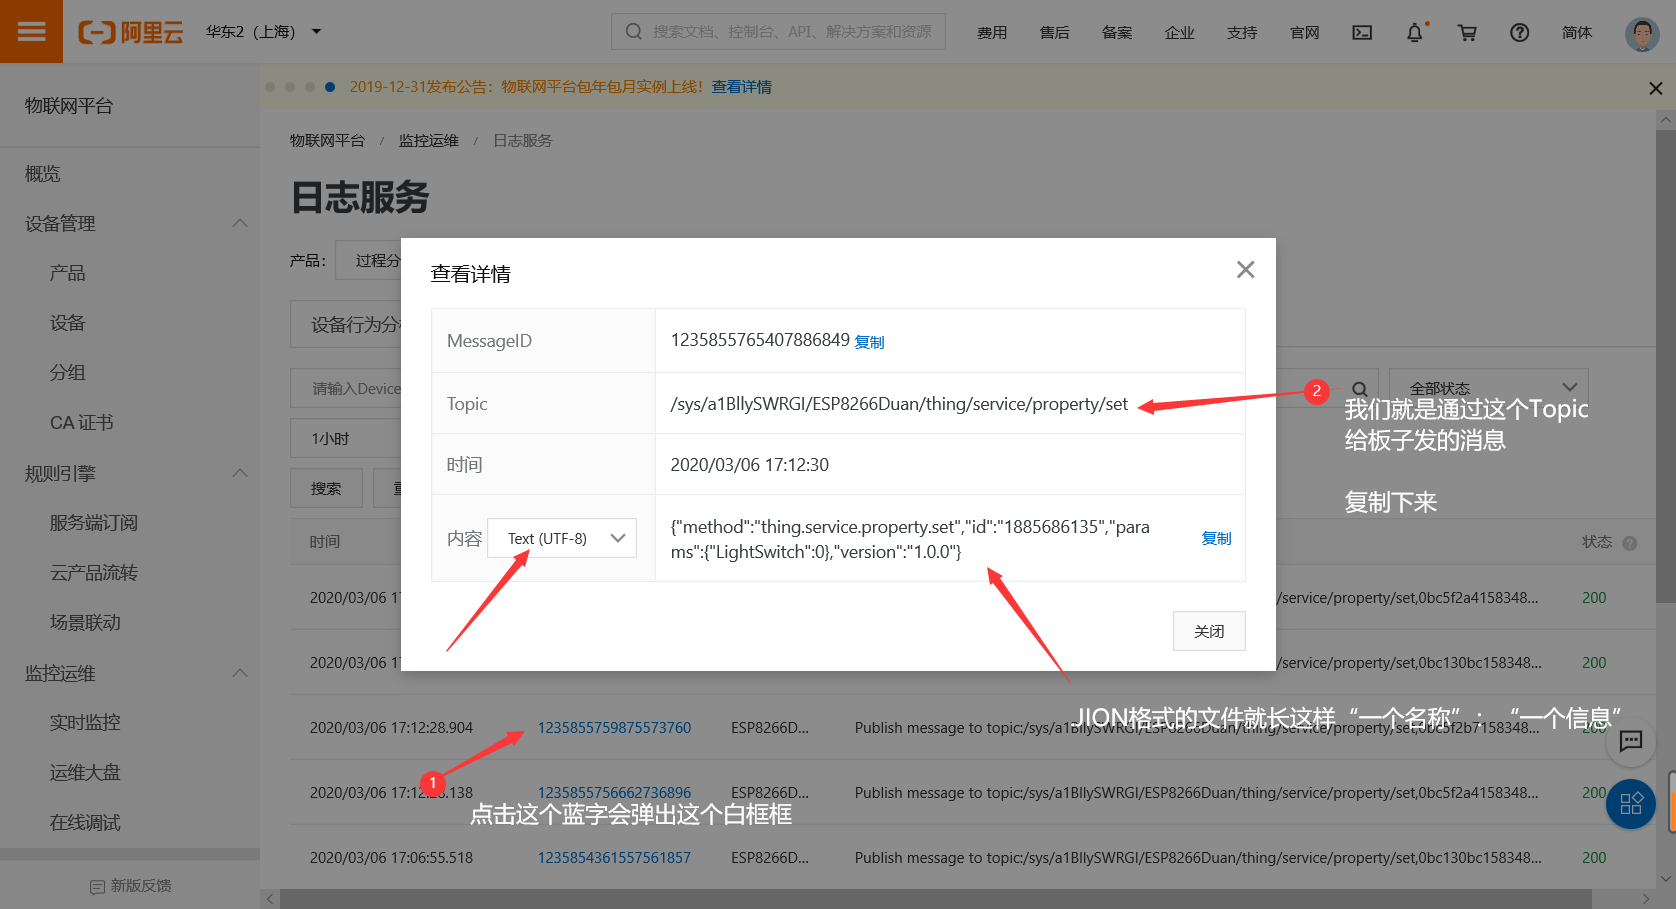Click the 关闭 button in dialog
The image size is (1676, 909).
point(1209,631)
